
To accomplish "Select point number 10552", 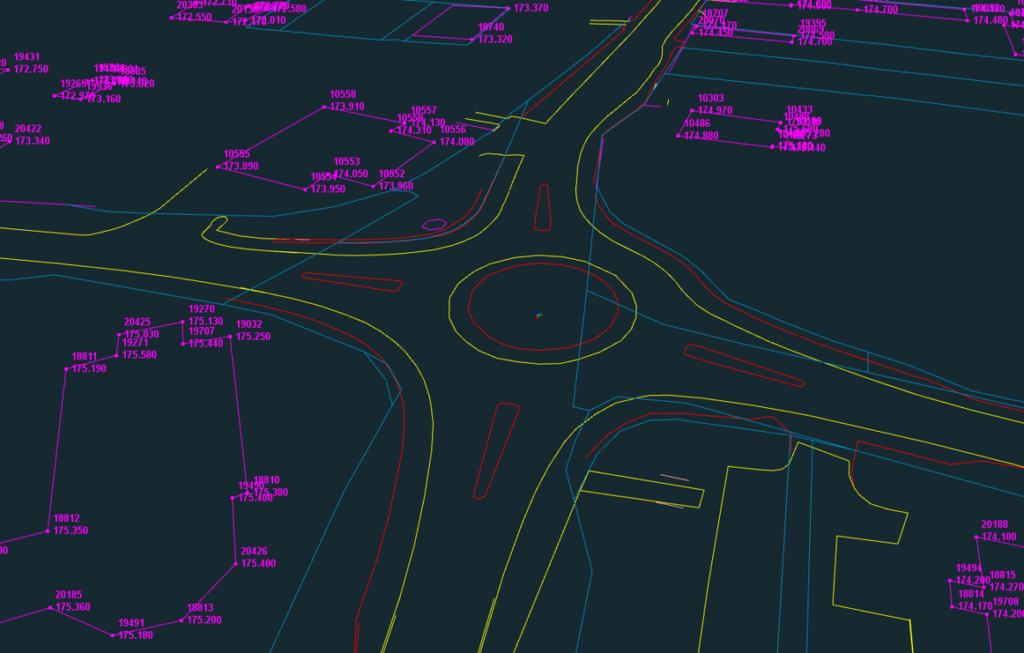I will click(x=392, y=174).
